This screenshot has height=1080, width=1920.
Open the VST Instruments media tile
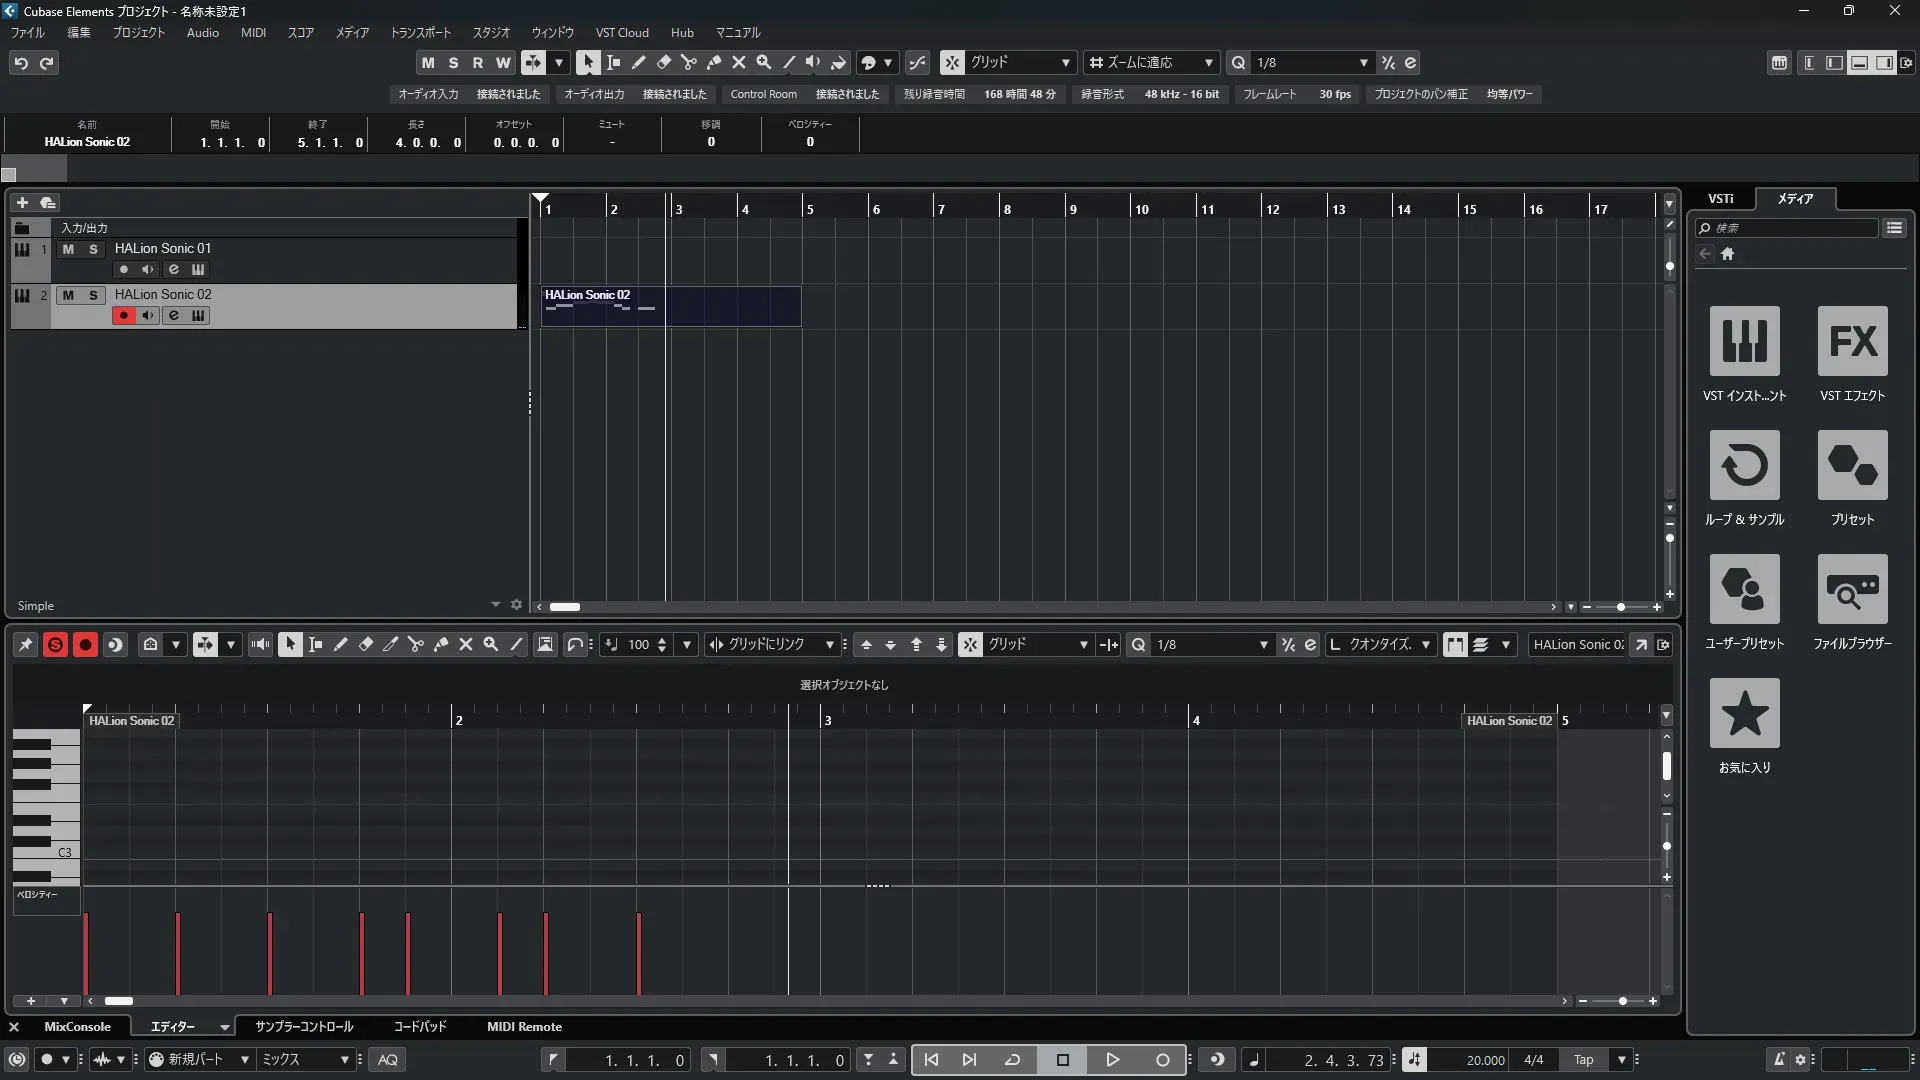pyautogui.click(x=1744, y=341)
